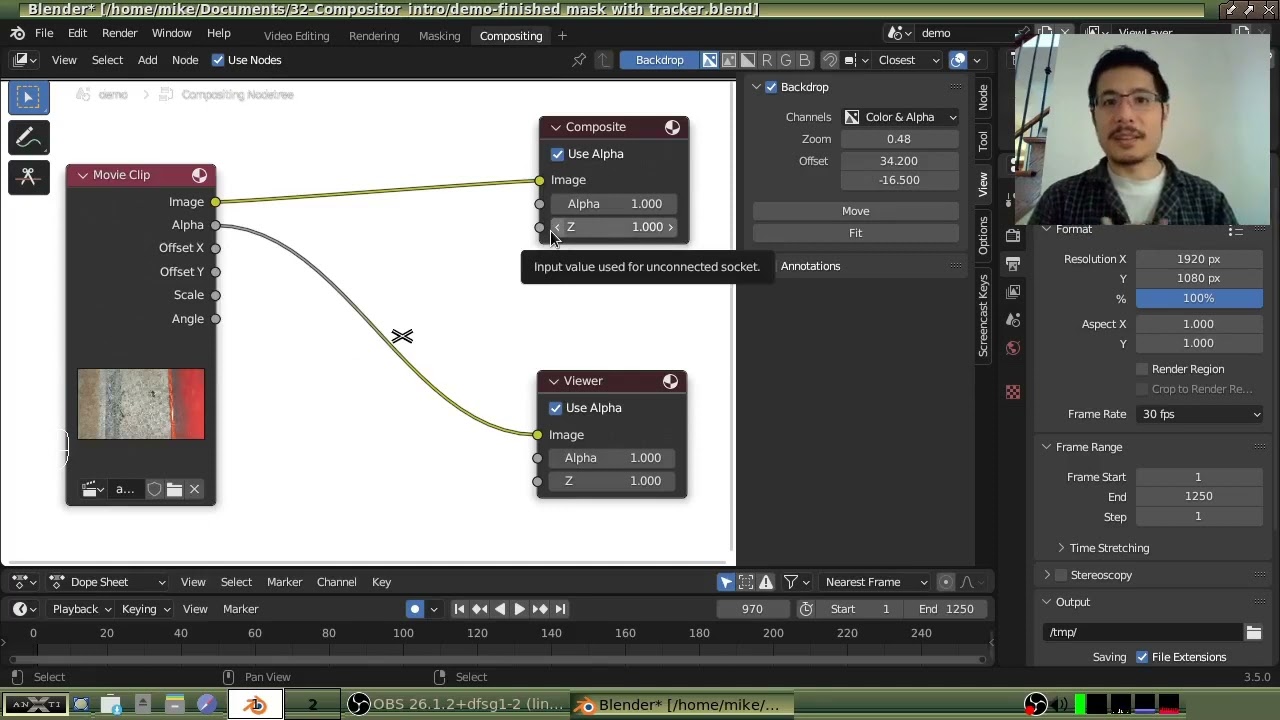Jump to the next keyframe
Viewport: 1280px width, 720px height.
540,609
